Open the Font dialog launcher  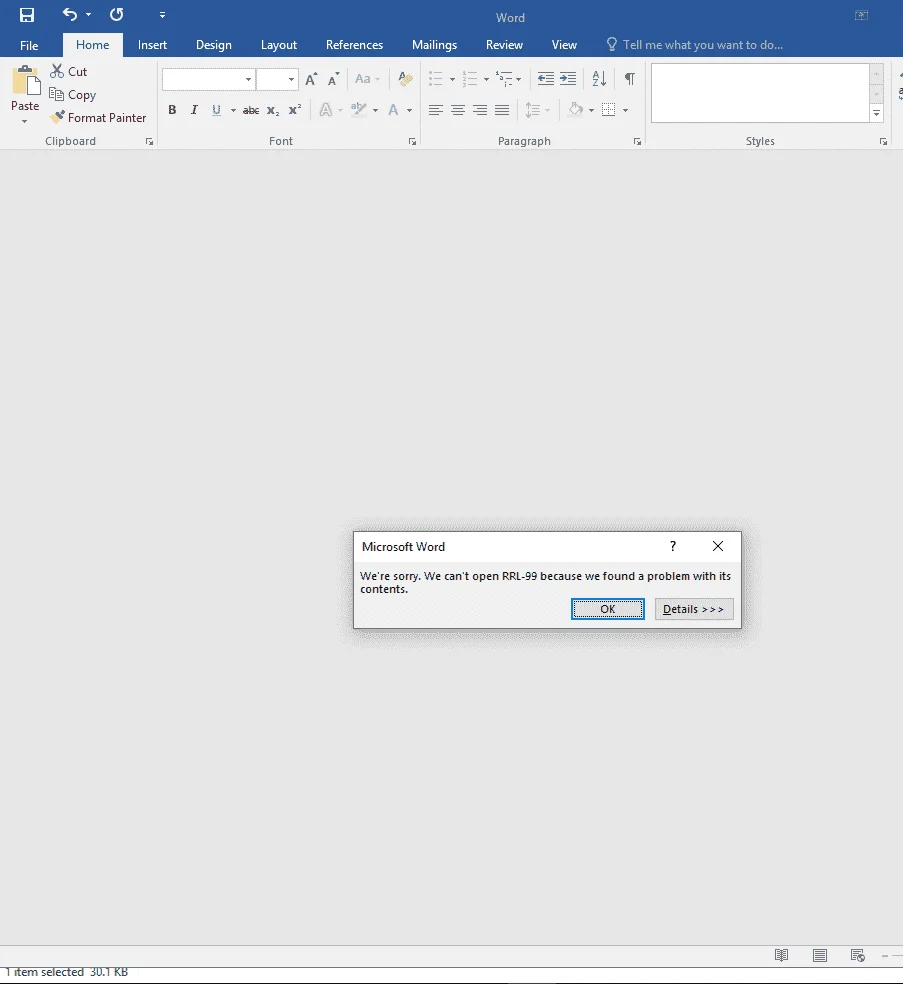(x=412, y=142)
